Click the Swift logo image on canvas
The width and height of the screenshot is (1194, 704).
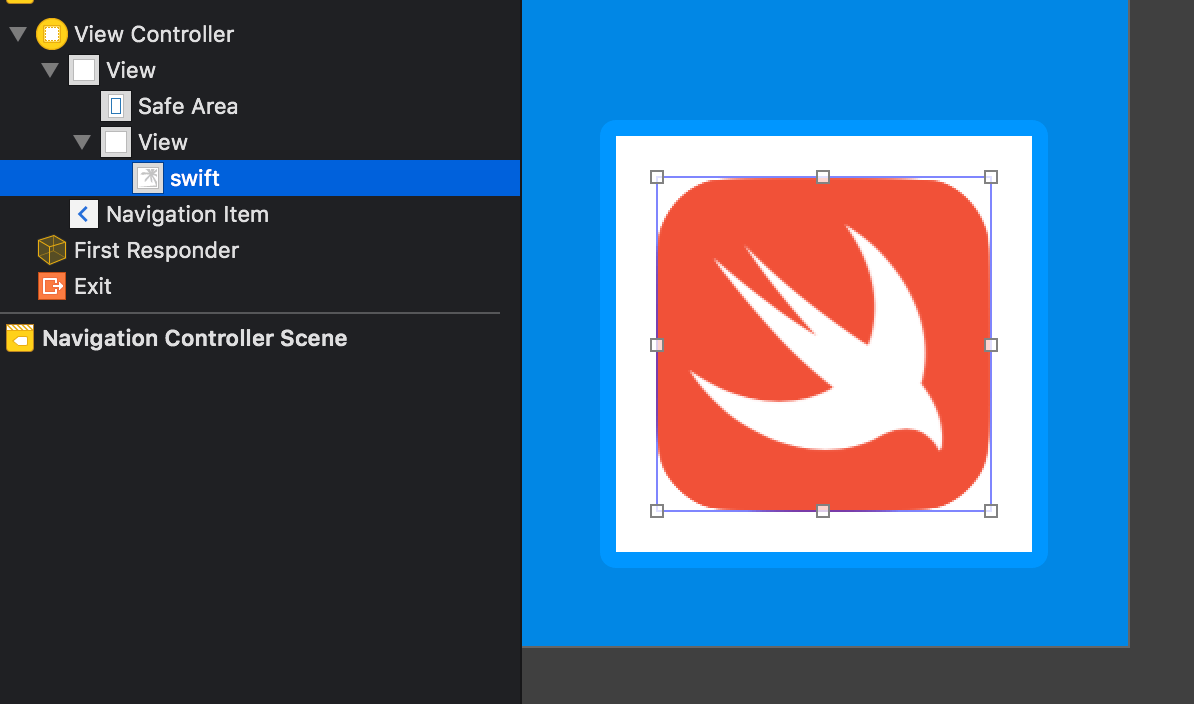[x=824, y=344]
